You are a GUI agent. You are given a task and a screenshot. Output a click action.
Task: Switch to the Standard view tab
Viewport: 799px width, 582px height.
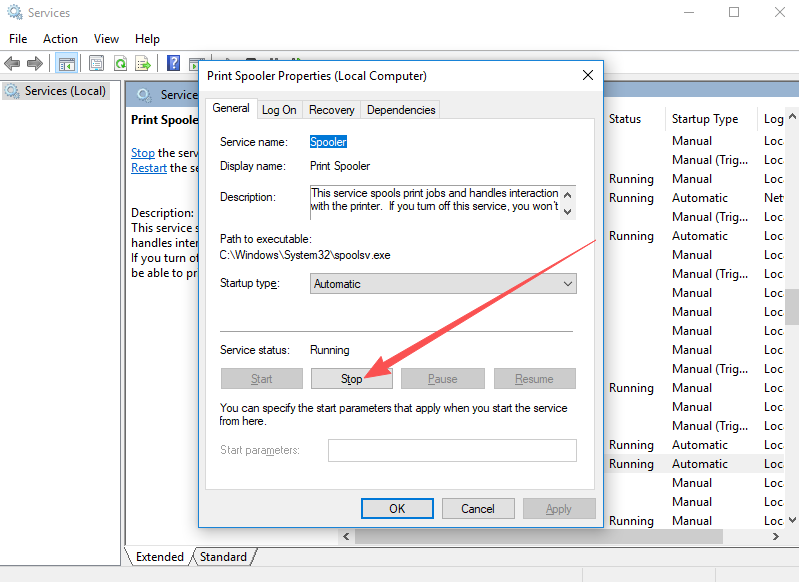[x=223, y=557]
